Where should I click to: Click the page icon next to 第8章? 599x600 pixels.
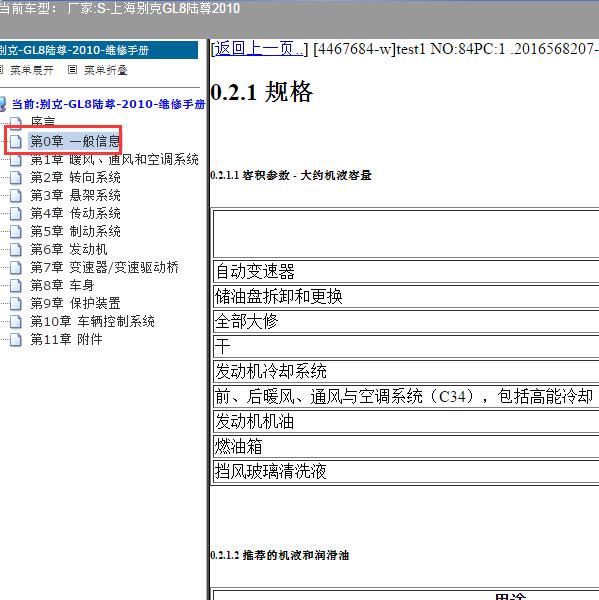pyautogui.click(x=15, y=285)
